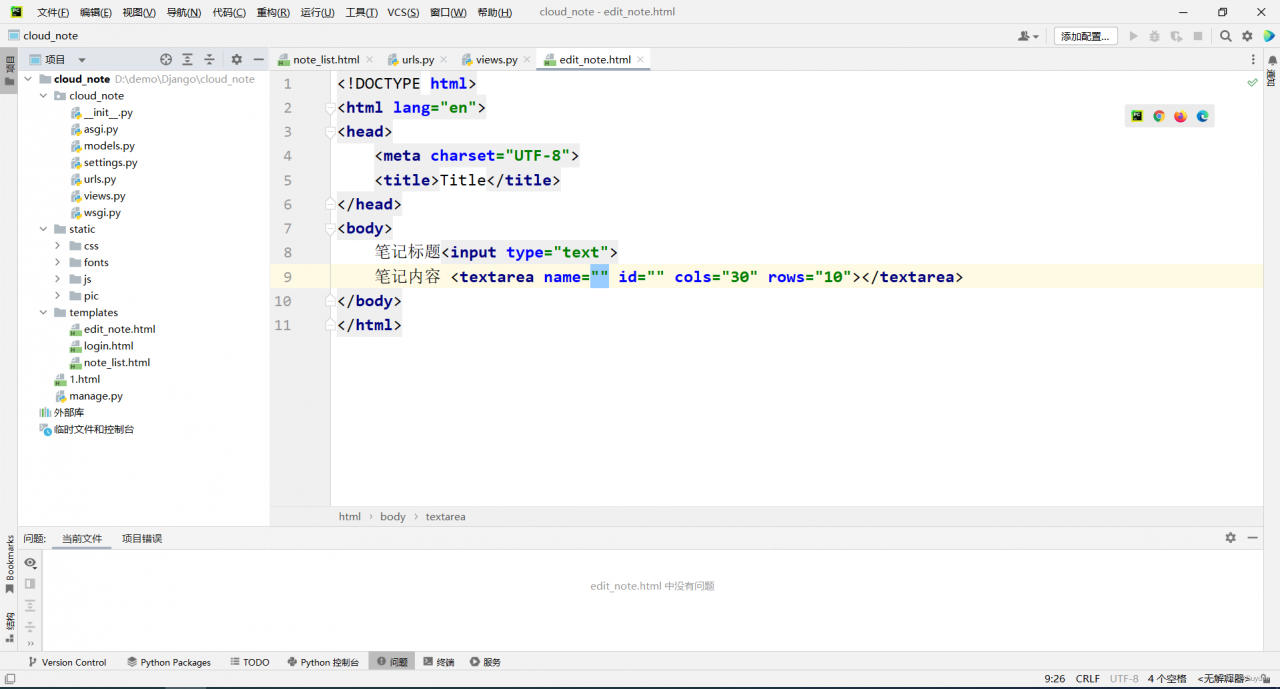Click the Search Everywhere magnifier icon
The image size is (1280, 689).
(1226, 36)
